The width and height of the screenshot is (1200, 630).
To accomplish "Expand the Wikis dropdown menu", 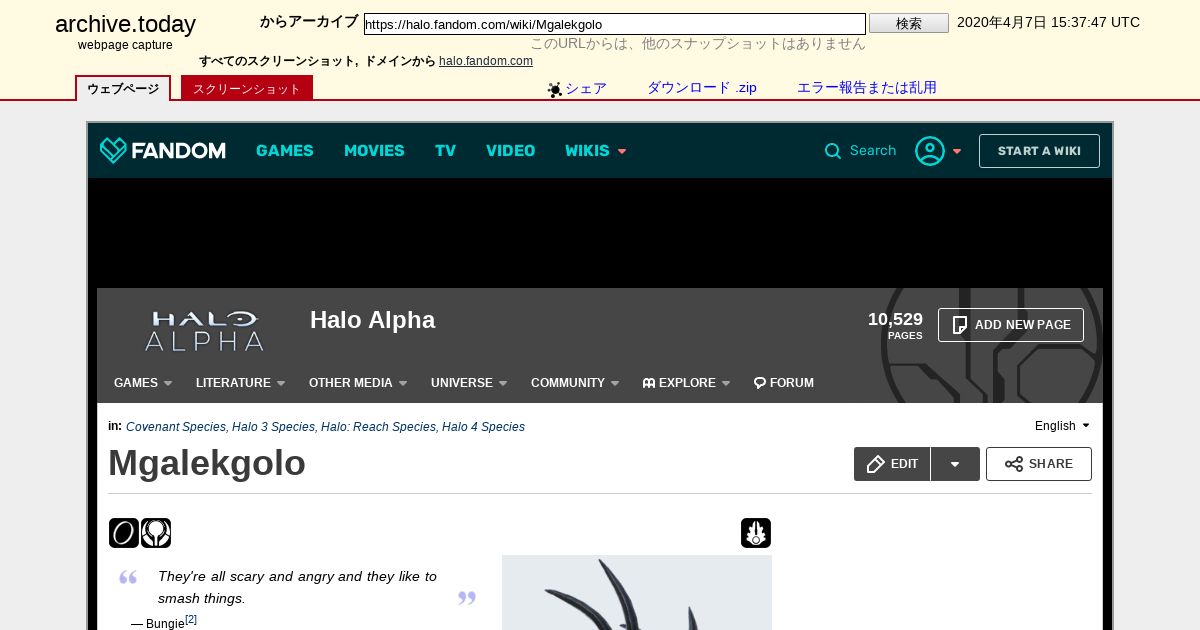I will click(x=596, y=151).
